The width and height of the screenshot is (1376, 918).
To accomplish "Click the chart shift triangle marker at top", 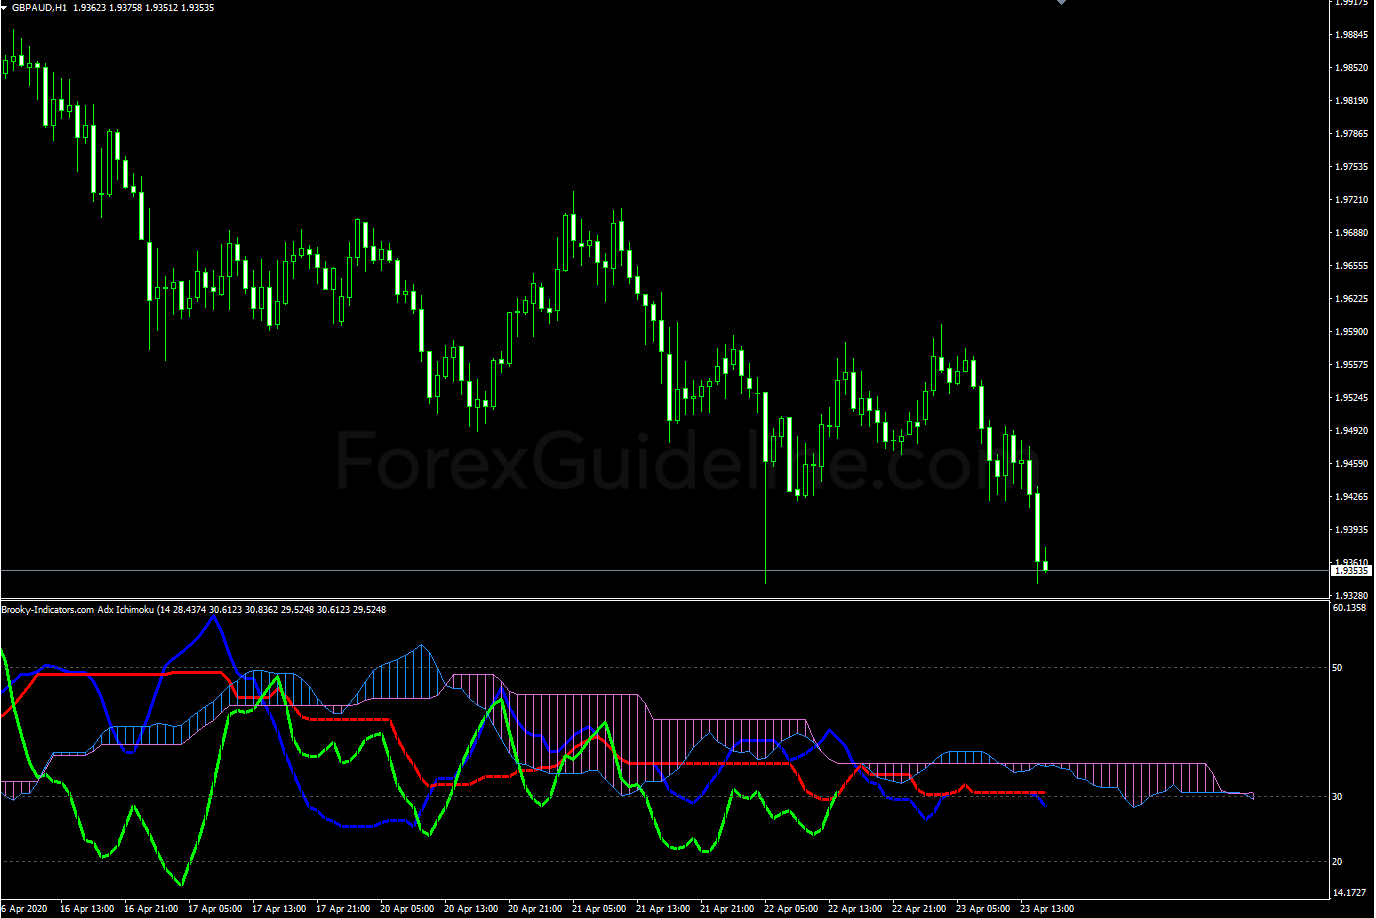I will click(x=1061, y=3).
